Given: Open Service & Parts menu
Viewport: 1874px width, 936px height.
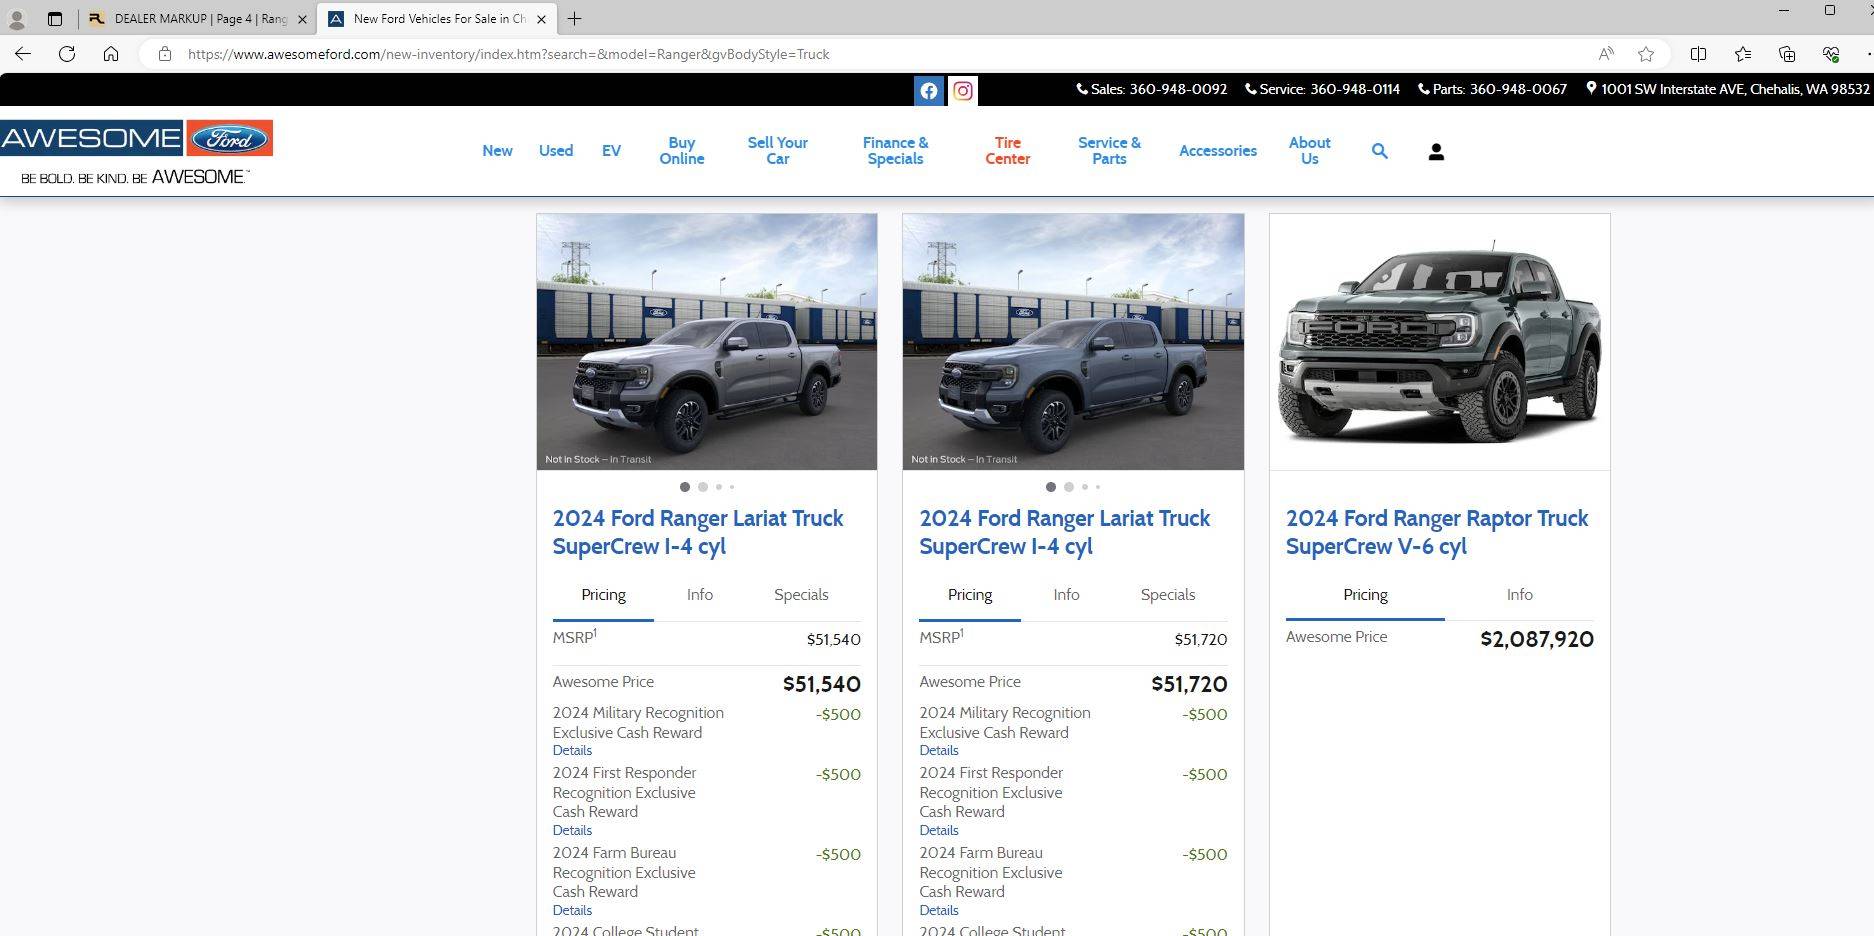Looking at the screenshot, I should (x=1109, y=151).
